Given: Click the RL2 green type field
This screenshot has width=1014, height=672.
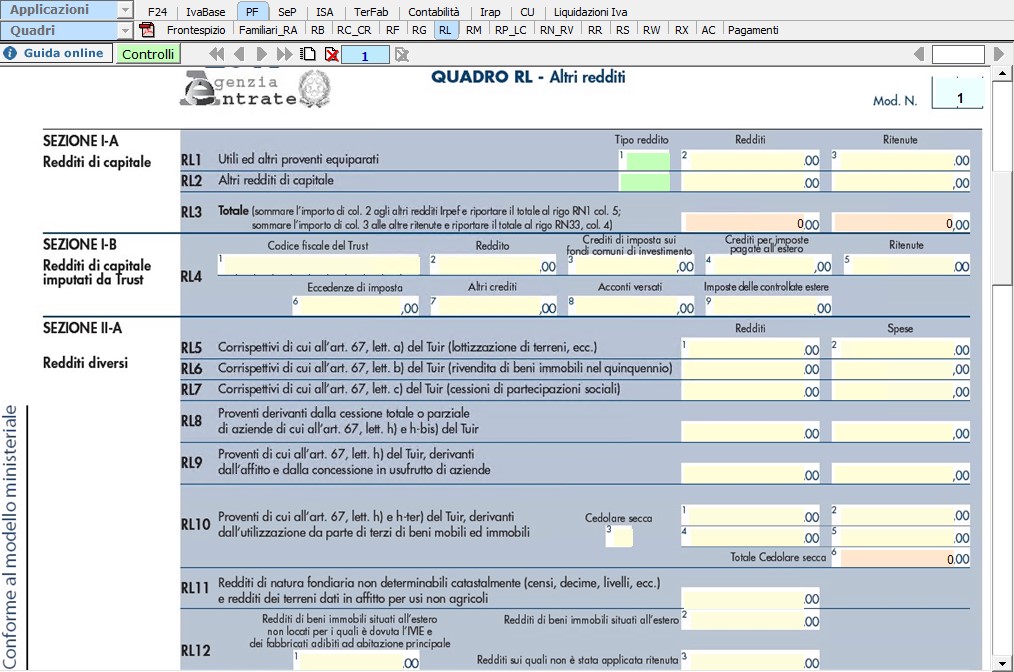Looking at the screenshot, I should pyautogui.click(x=645, y=182).
